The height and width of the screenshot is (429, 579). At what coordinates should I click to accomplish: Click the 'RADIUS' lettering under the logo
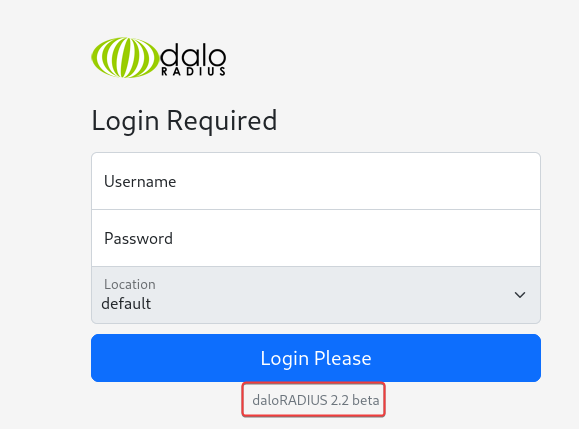pyautogui.click(x=193, y=72)
